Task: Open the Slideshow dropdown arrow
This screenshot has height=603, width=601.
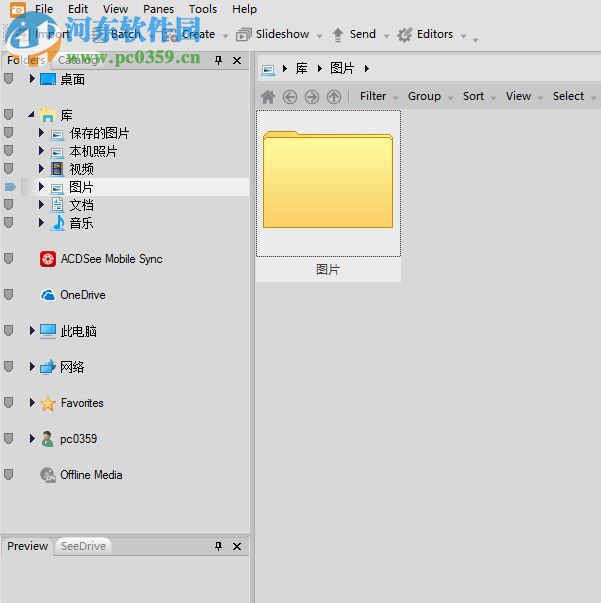Action: point(319,36)
